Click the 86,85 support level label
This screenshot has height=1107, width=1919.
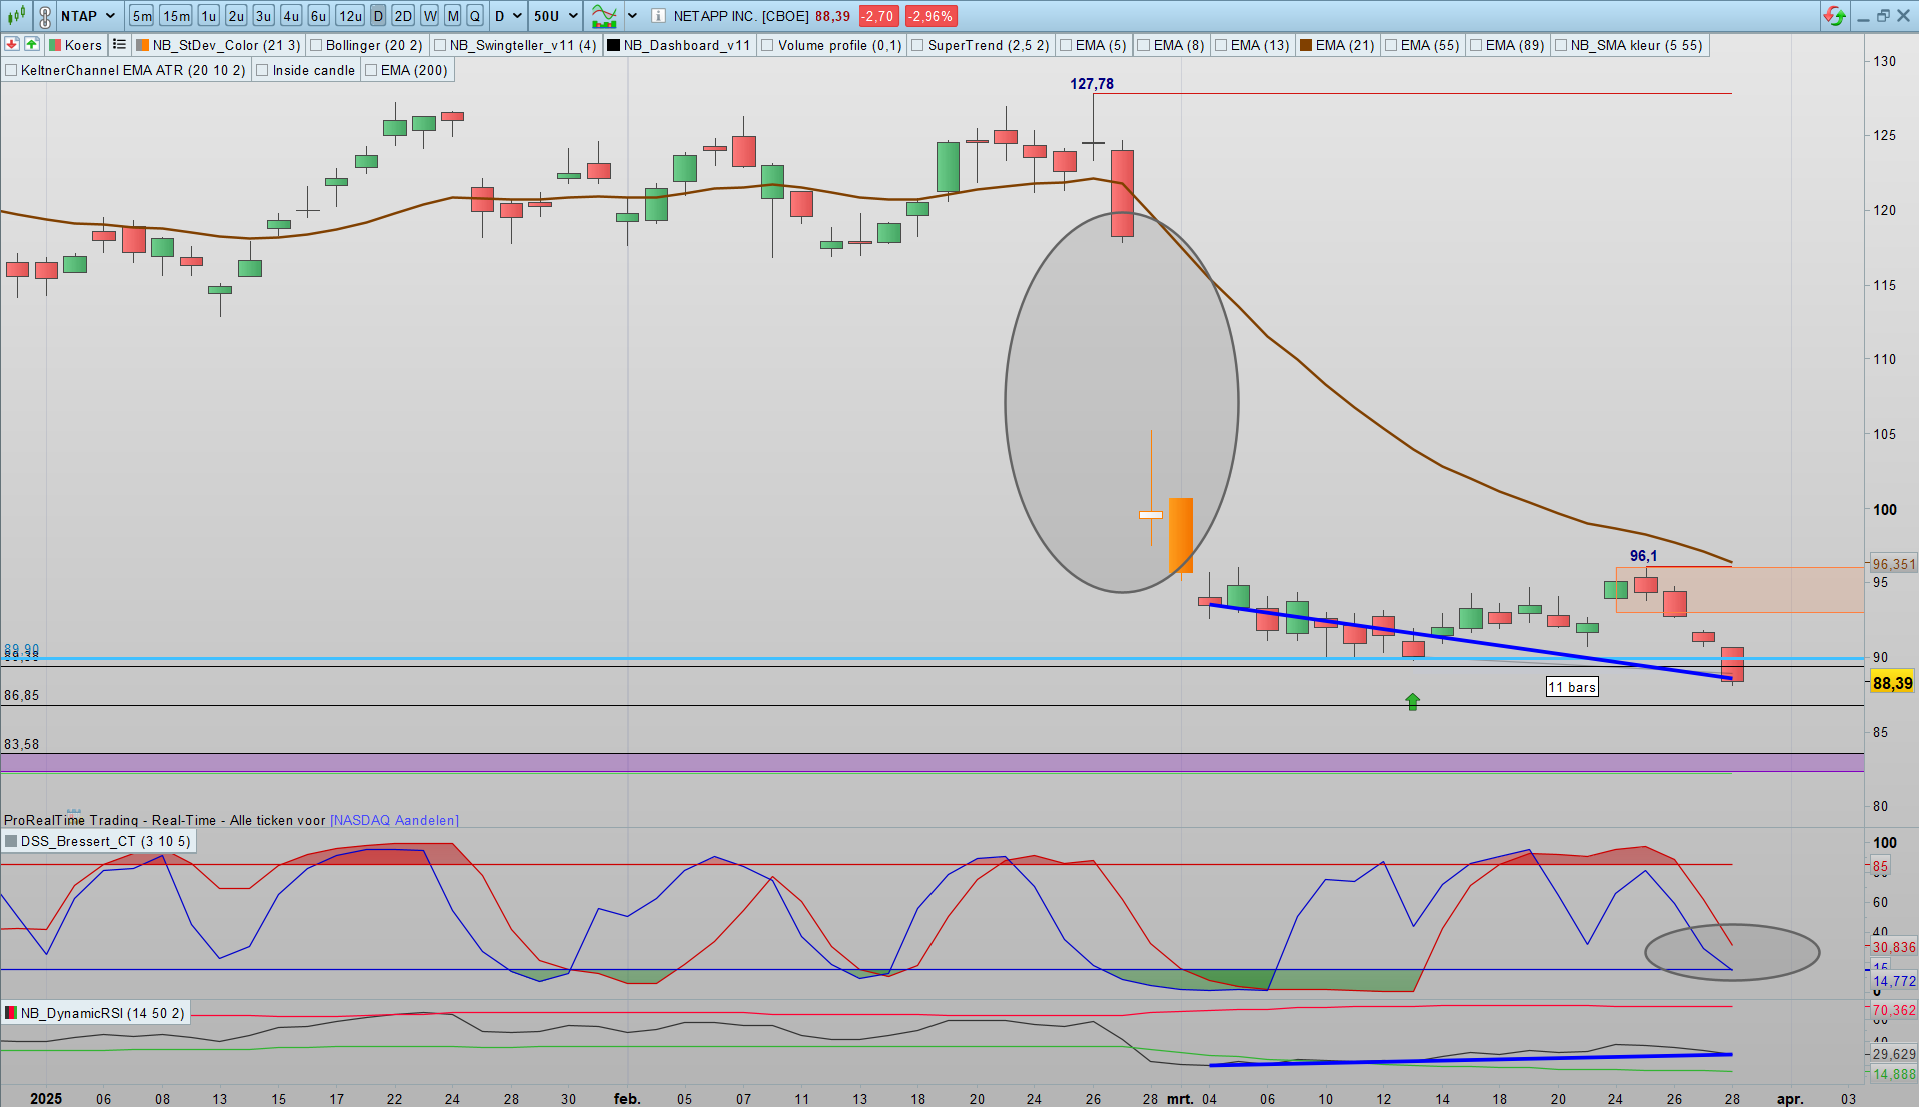point(22,695)
